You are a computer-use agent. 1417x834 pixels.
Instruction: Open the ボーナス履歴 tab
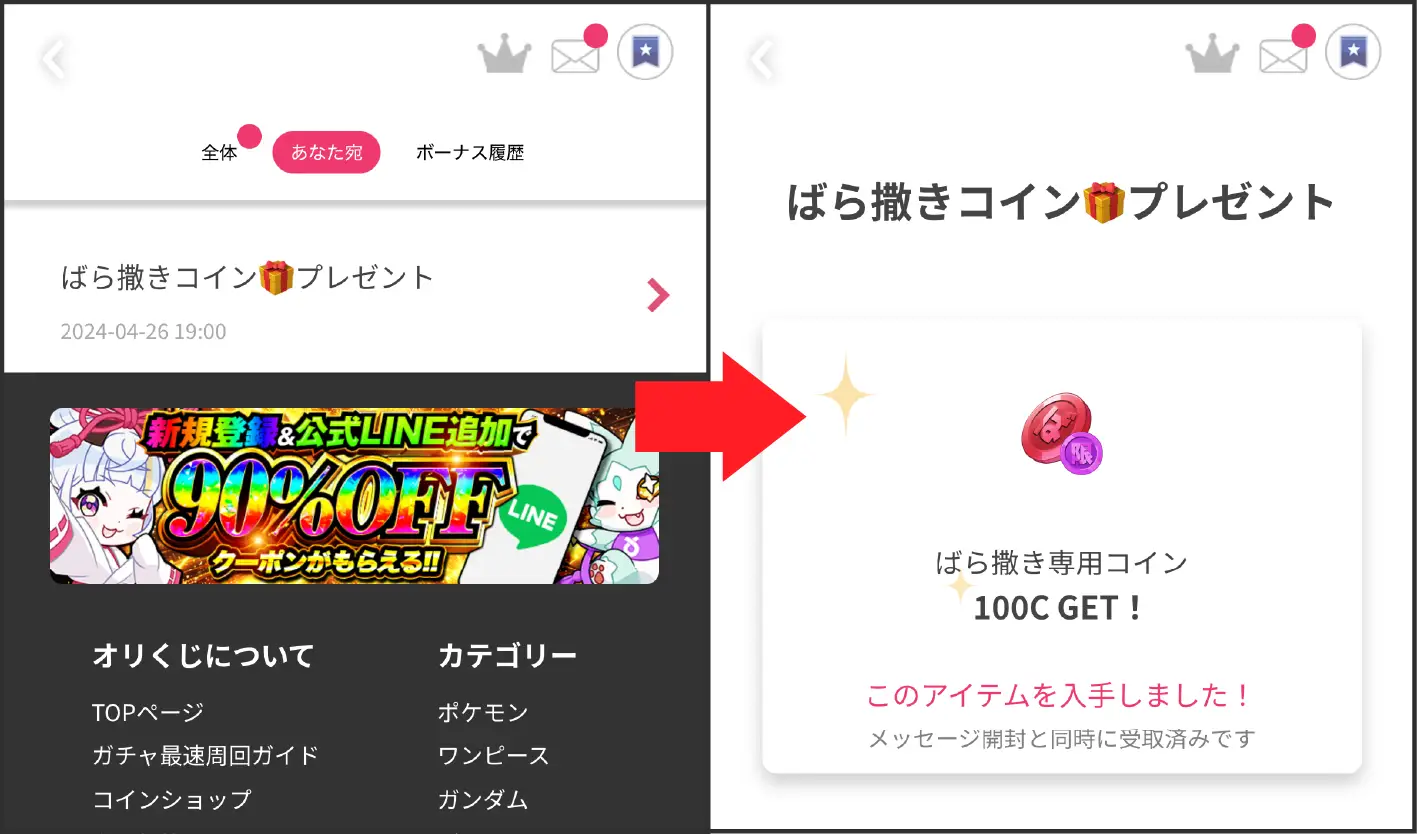(470, 153)
